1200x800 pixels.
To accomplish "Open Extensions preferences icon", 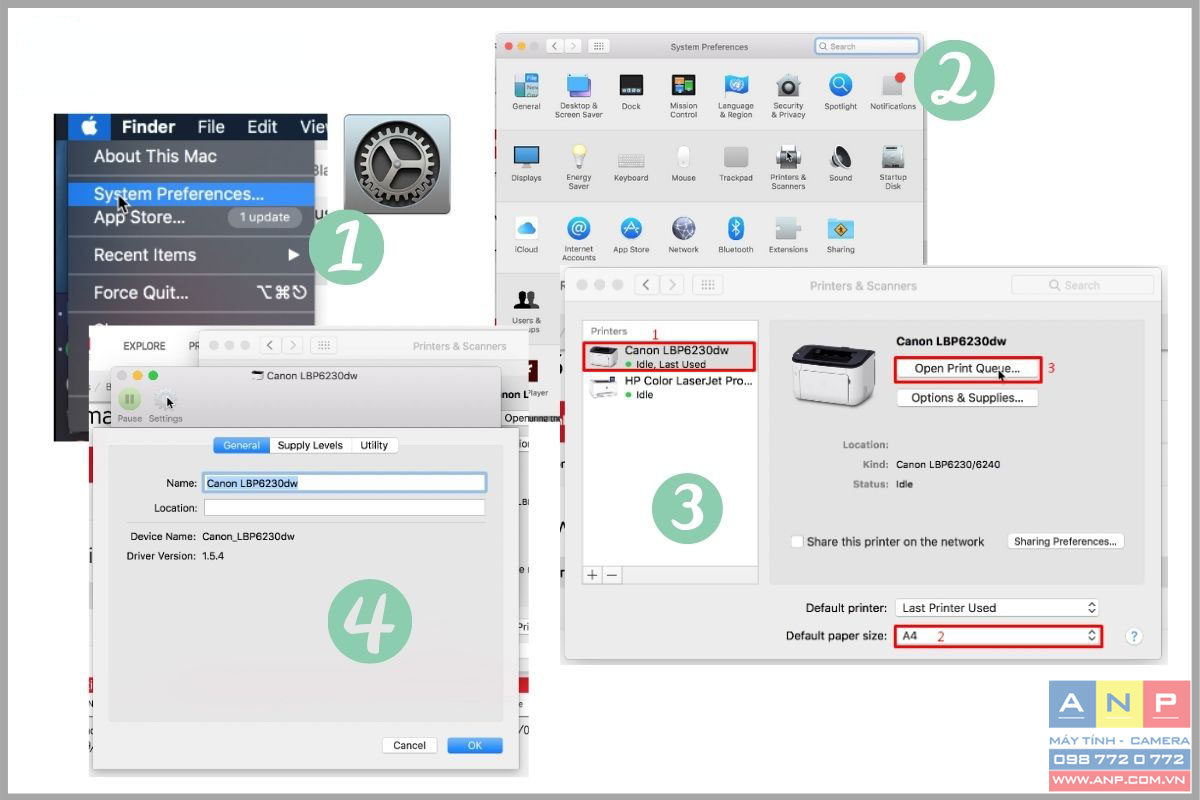I will point(788,229).
